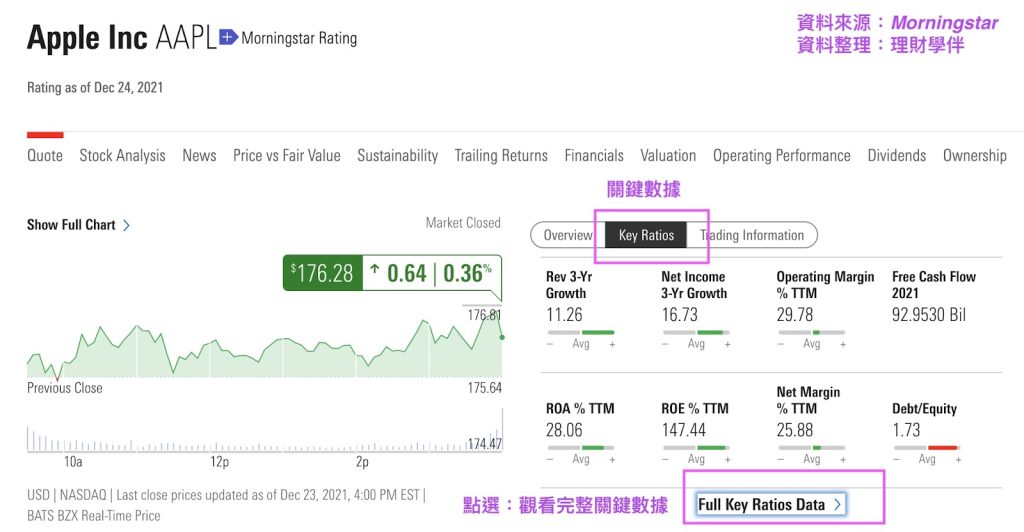Viewport: 1024px width, 532px height.
Task: Click the Show Full Chart link
Action: pos(71,225)
